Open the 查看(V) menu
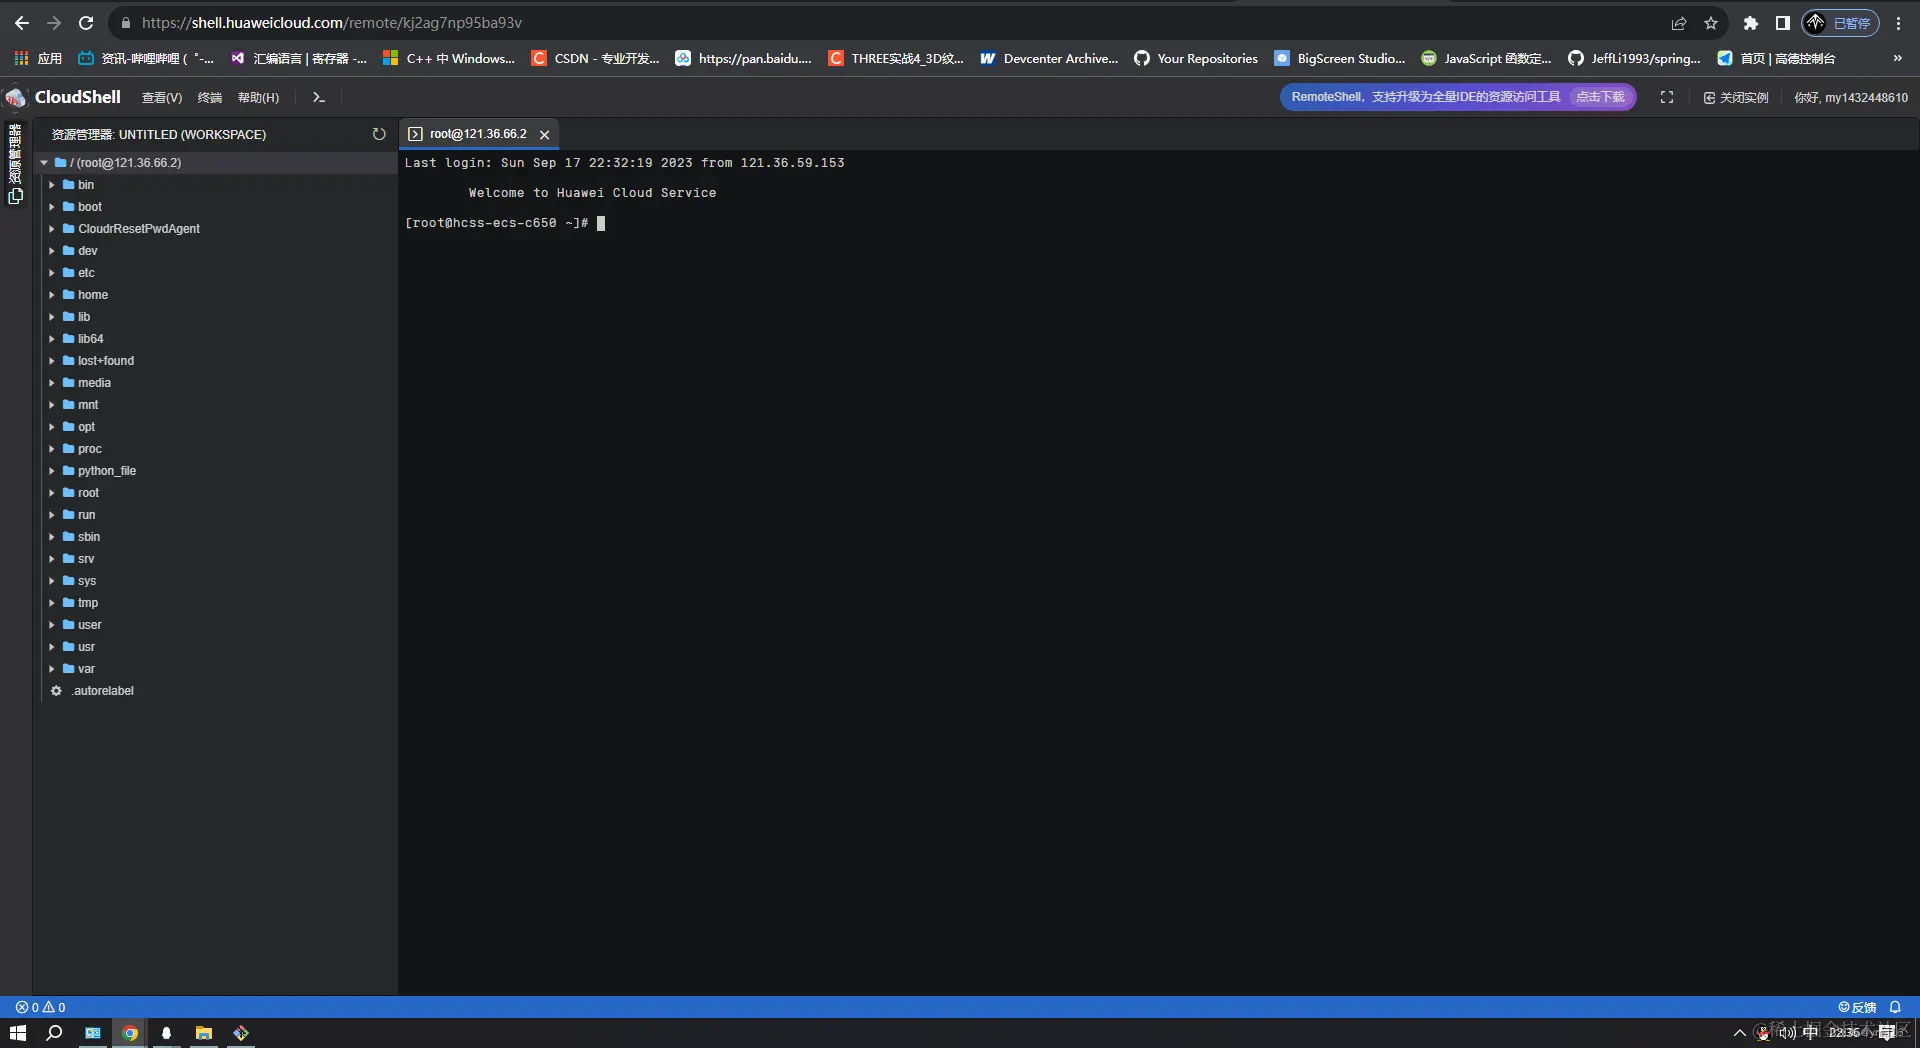Viewport: 1920px width, 1048px height. 162,97
